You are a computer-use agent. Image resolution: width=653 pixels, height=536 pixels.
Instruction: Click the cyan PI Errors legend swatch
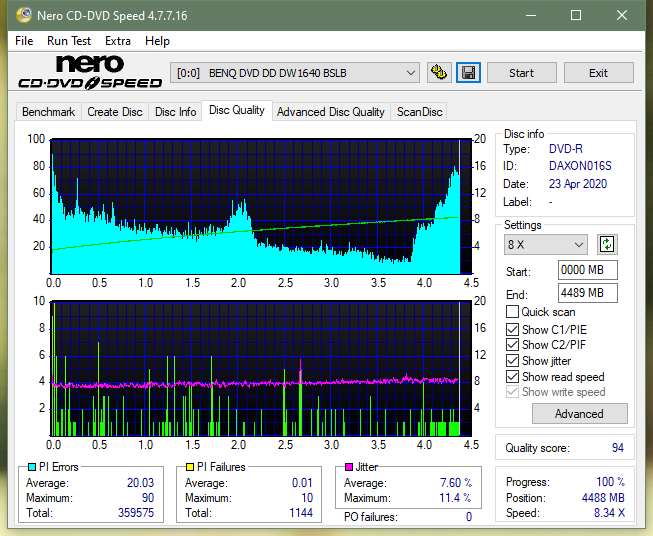[32, 467]
